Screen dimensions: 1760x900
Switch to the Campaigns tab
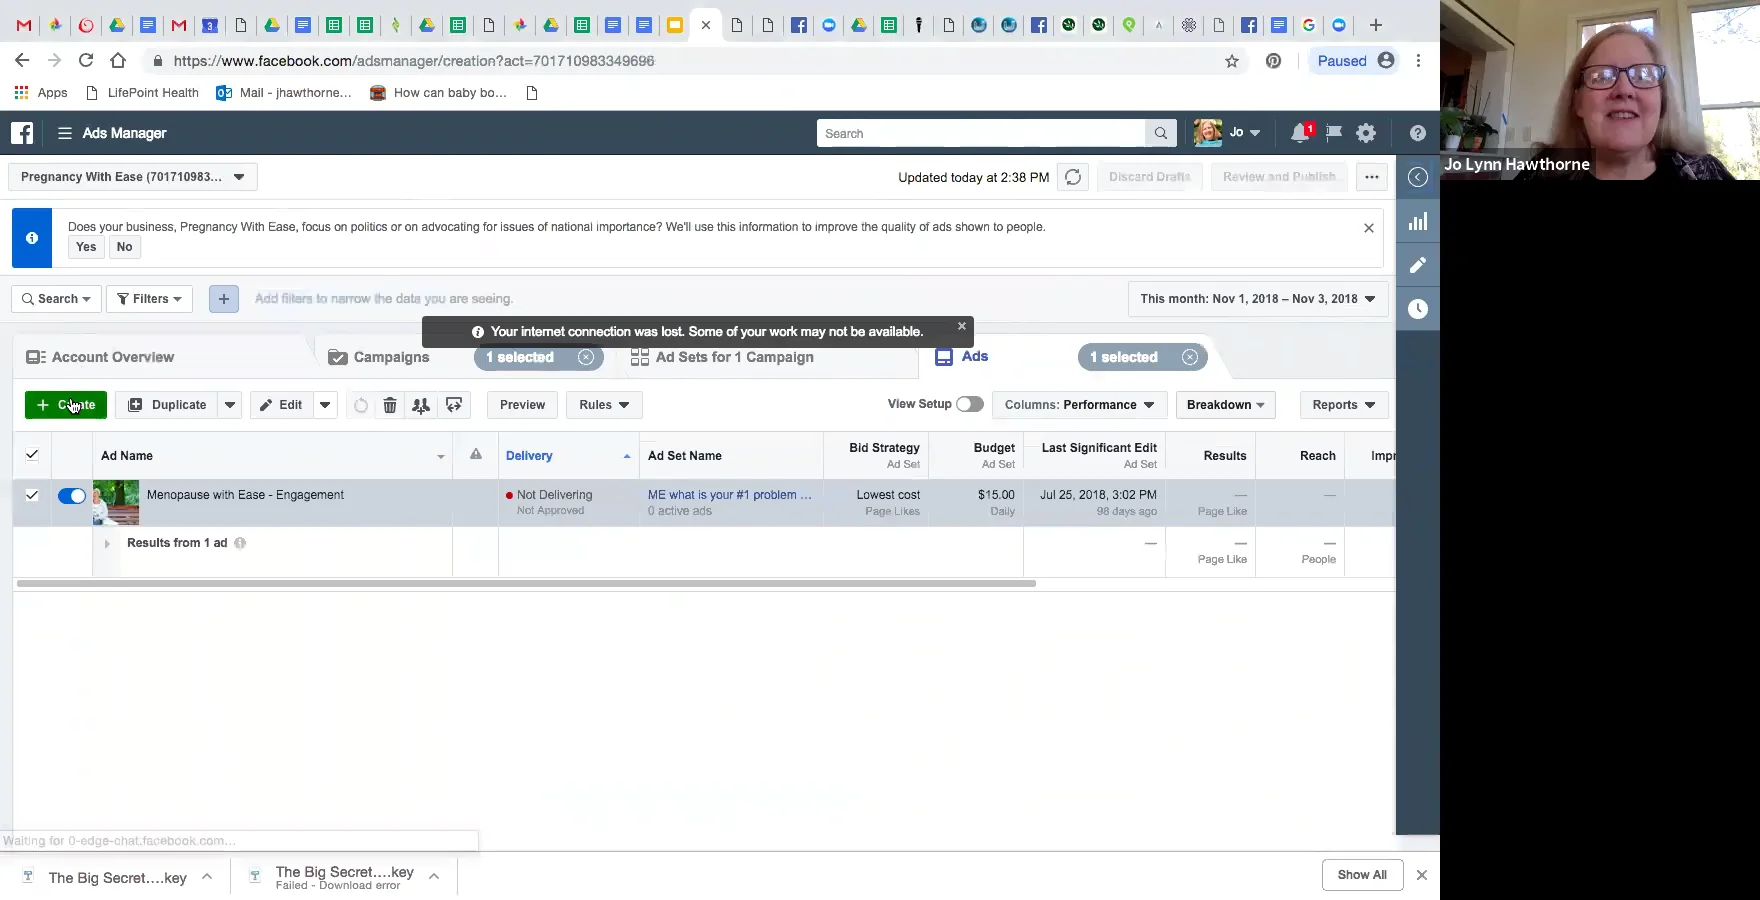[x=390, y=357]
